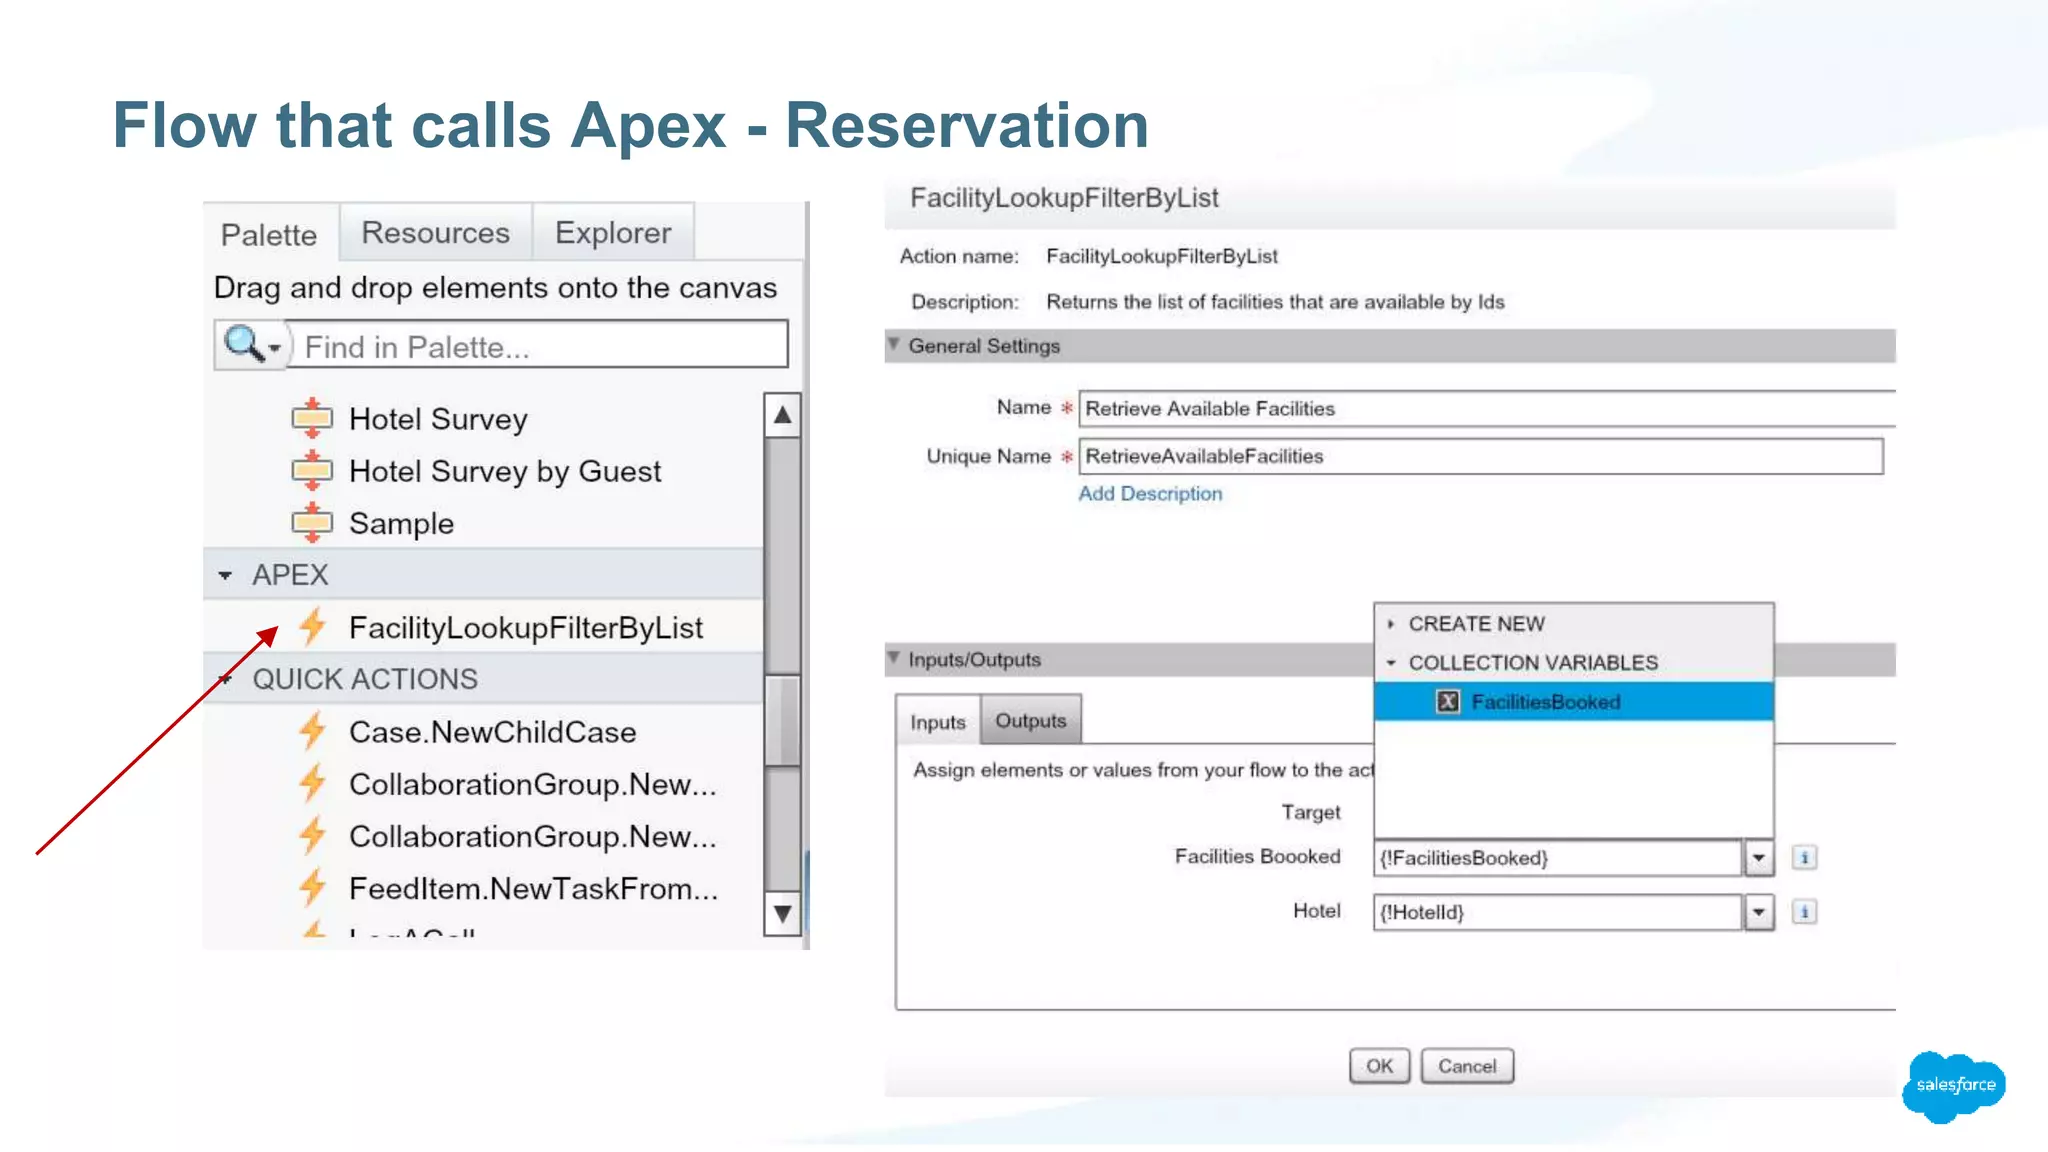Switch to the Explorer tab
Image resolution: width=2048 pixels, height=1152 pixels.
click(x=613, y=232)
